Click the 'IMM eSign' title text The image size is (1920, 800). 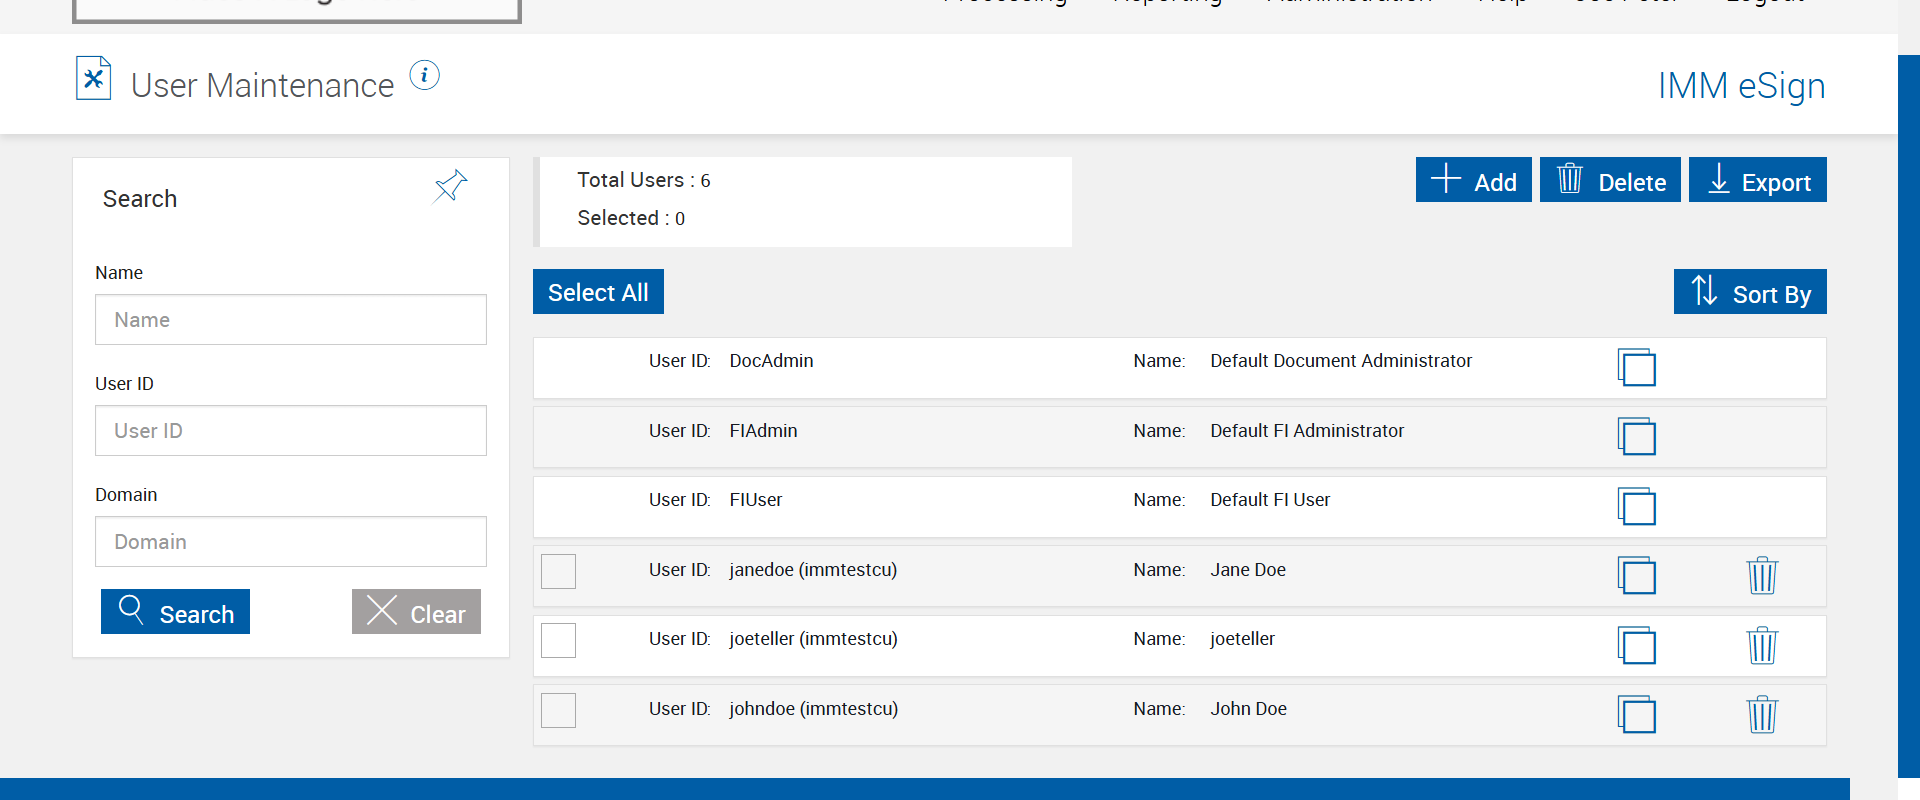pyautogui.click(x=1741, y=86)
